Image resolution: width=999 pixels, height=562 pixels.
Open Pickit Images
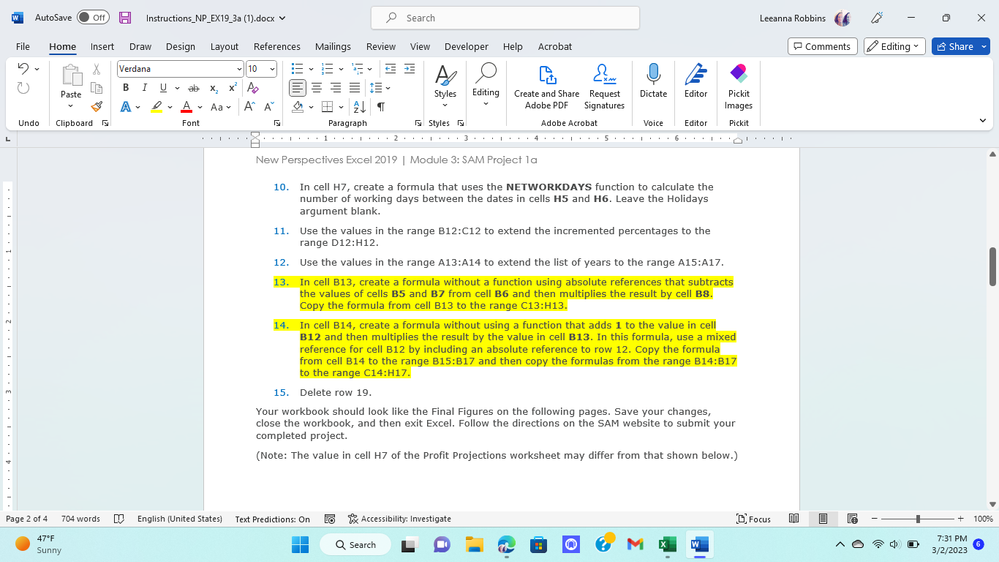[738, 87]
